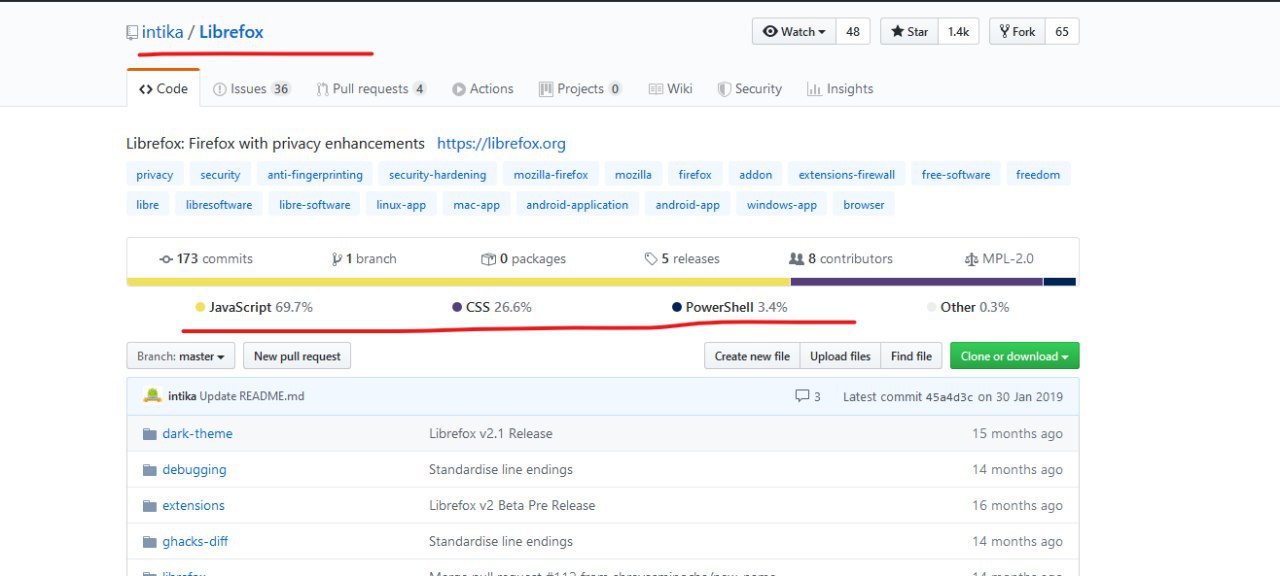Open the Insights tab
Image resolution: width=1280 pixels, height=576 pixels.
click(840, 89)
